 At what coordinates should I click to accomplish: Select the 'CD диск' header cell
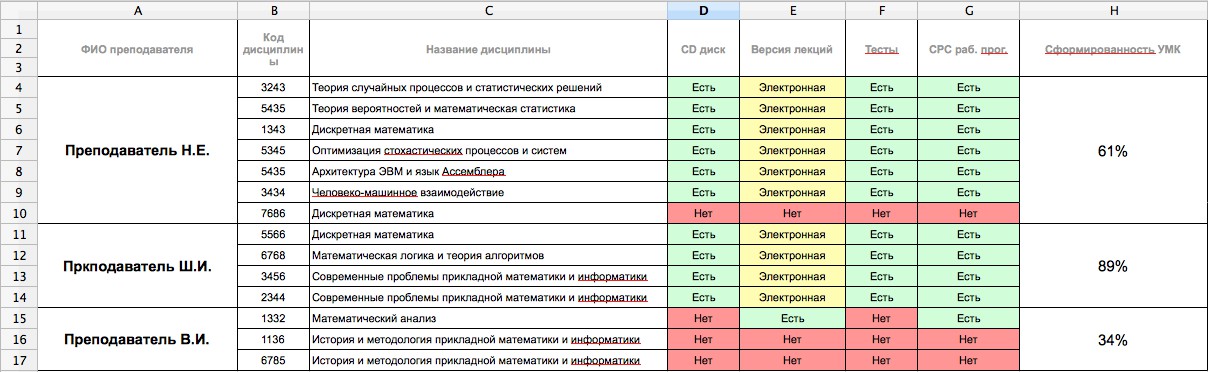704,48
